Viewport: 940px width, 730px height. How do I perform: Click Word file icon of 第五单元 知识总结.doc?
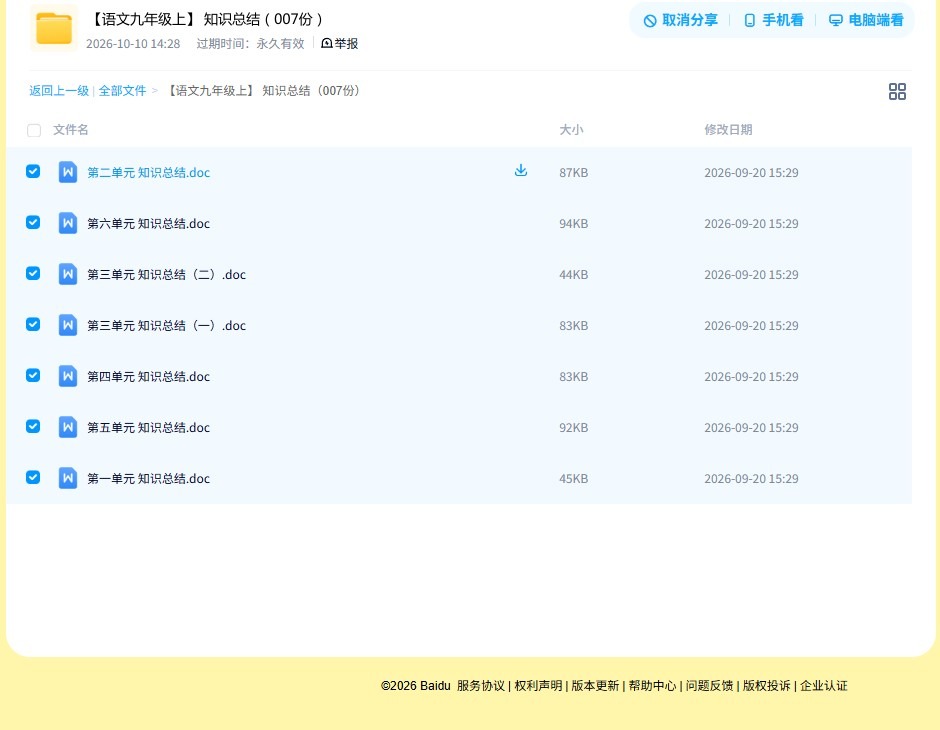coord(68,427)
